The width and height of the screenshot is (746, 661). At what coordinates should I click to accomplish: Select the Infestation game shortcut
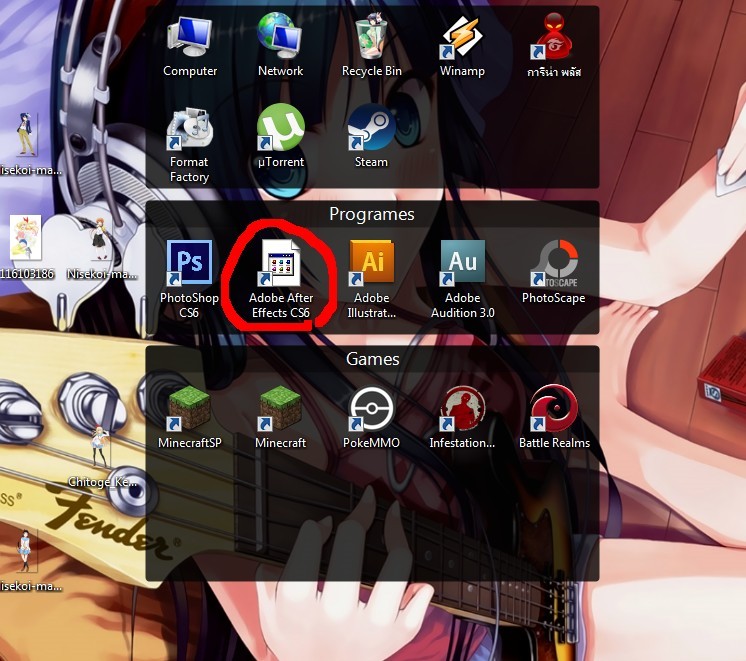(x=462, y=418)
